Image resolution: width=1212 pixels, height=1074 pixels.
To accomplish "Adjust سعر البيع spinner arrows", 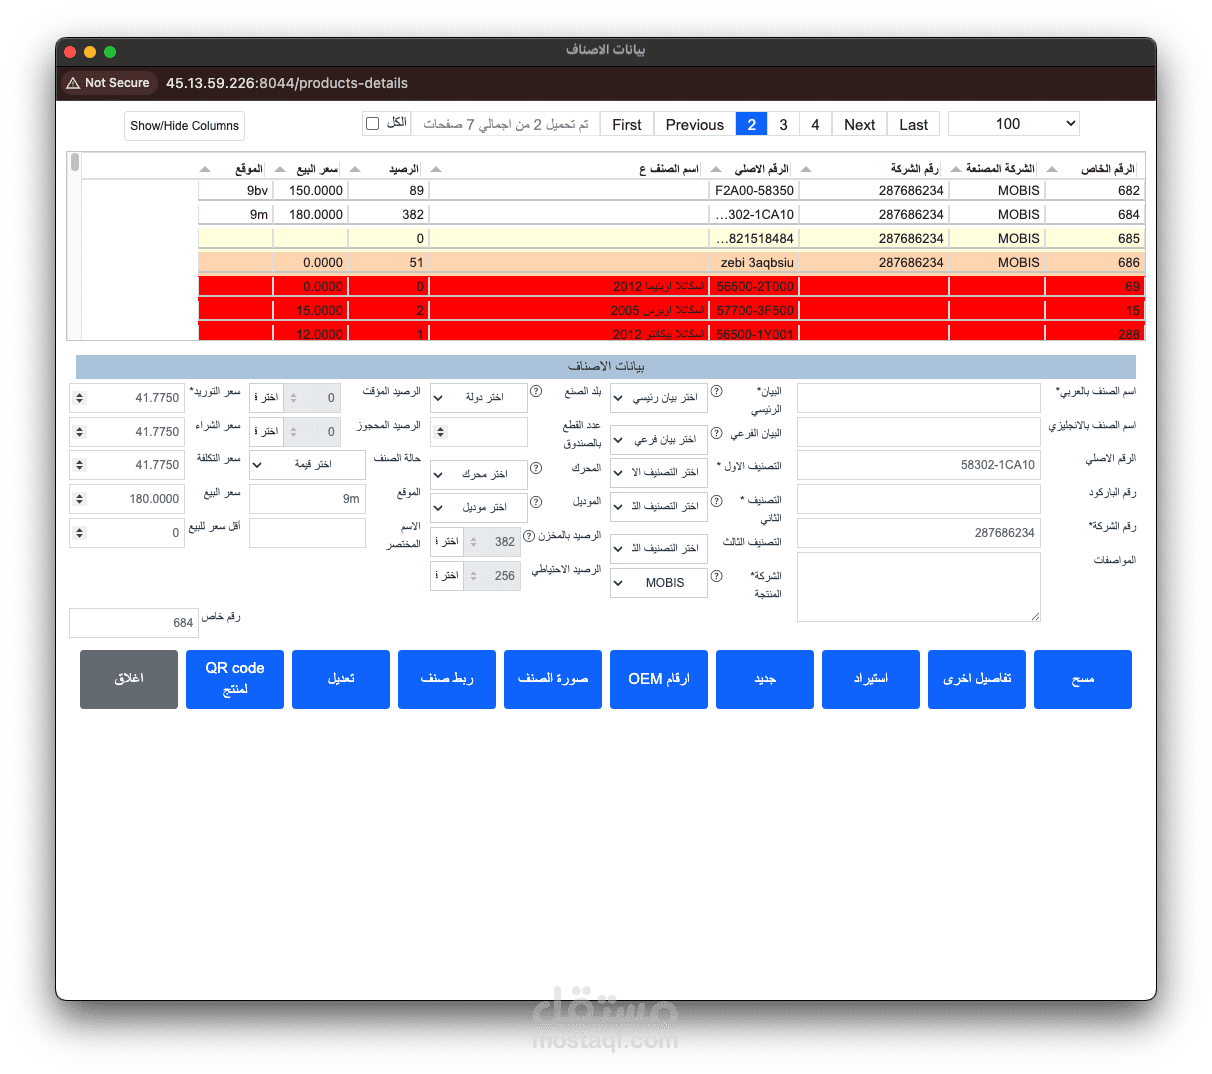I will 80,499.
